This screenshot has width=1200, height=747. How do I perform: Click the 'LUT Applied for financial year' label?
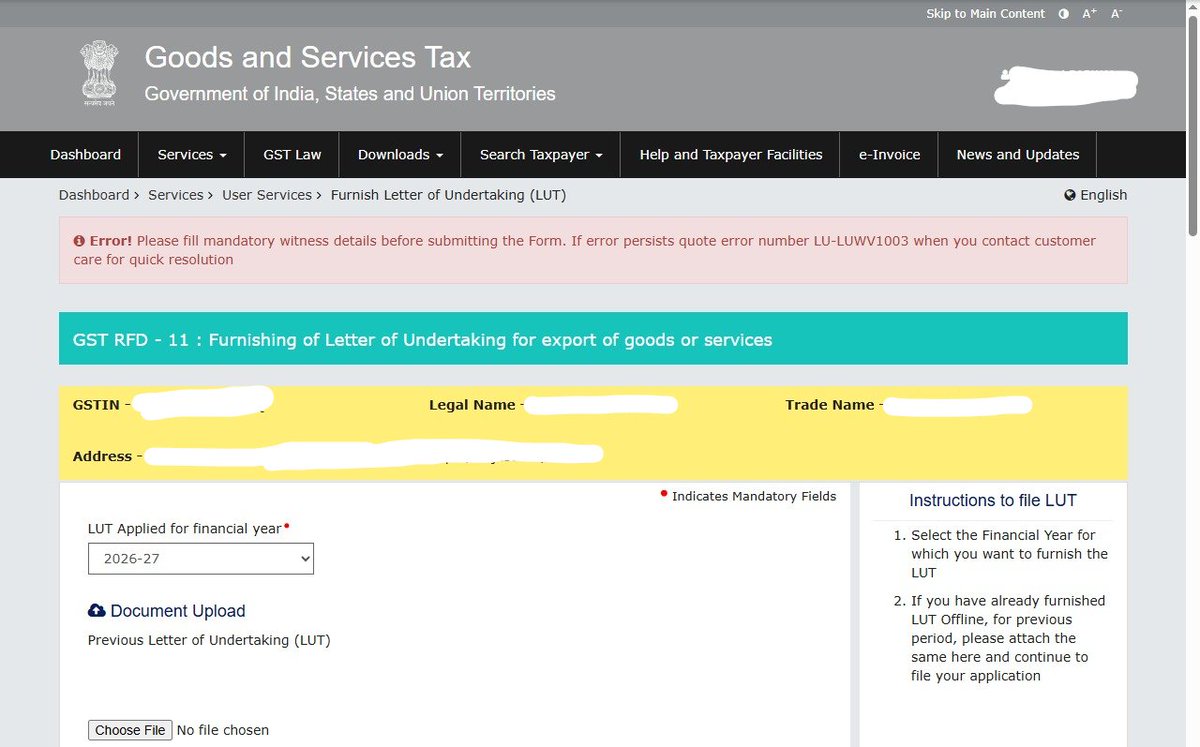(185, 528)
